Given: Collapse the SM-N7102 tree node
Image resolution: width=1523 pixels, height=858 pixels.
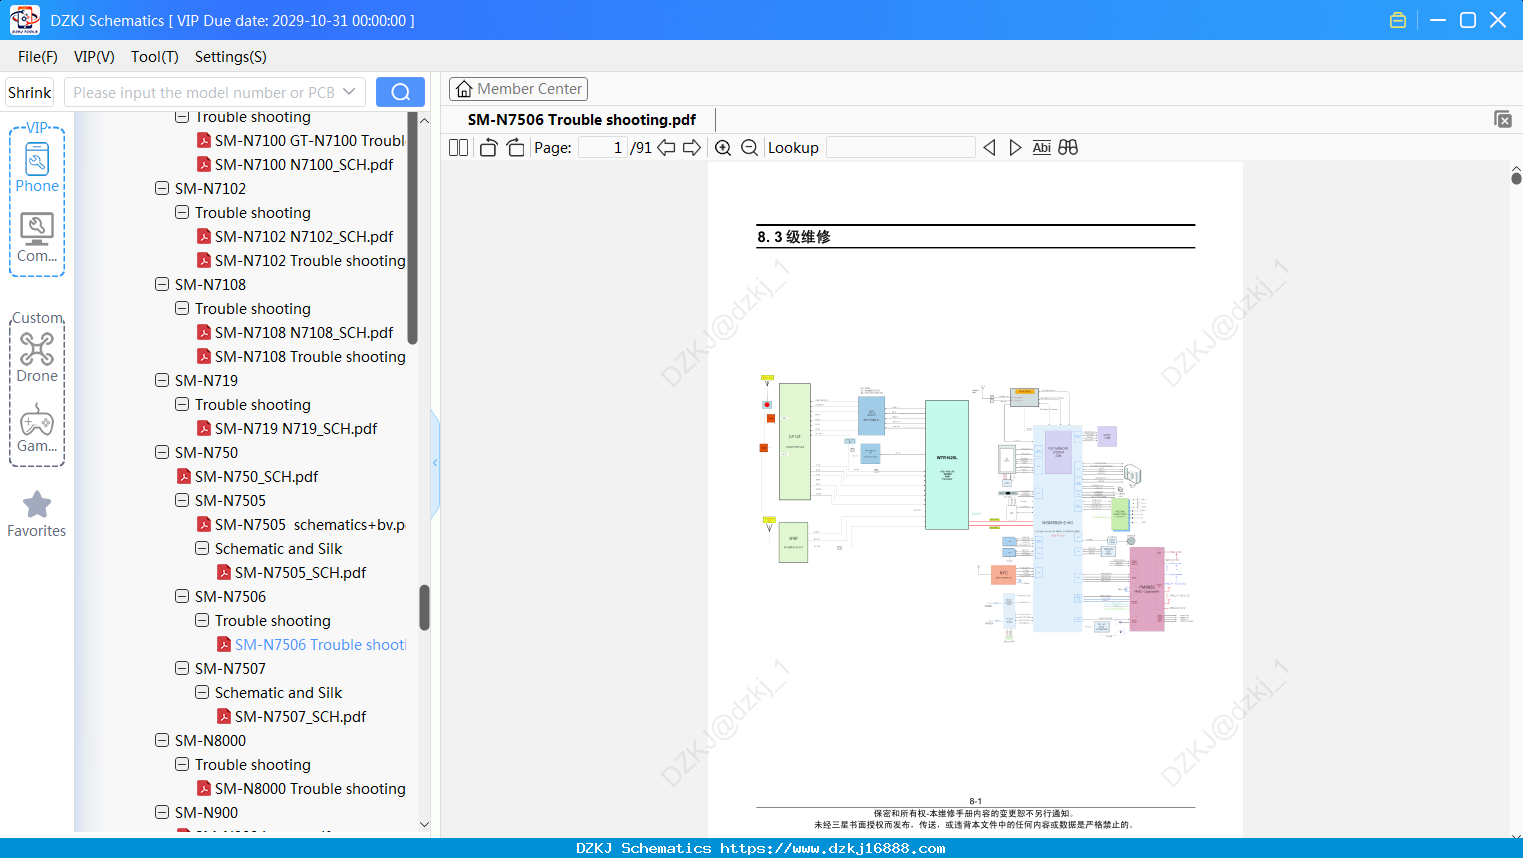Looking at the screenshot, I should pos(162,189).
